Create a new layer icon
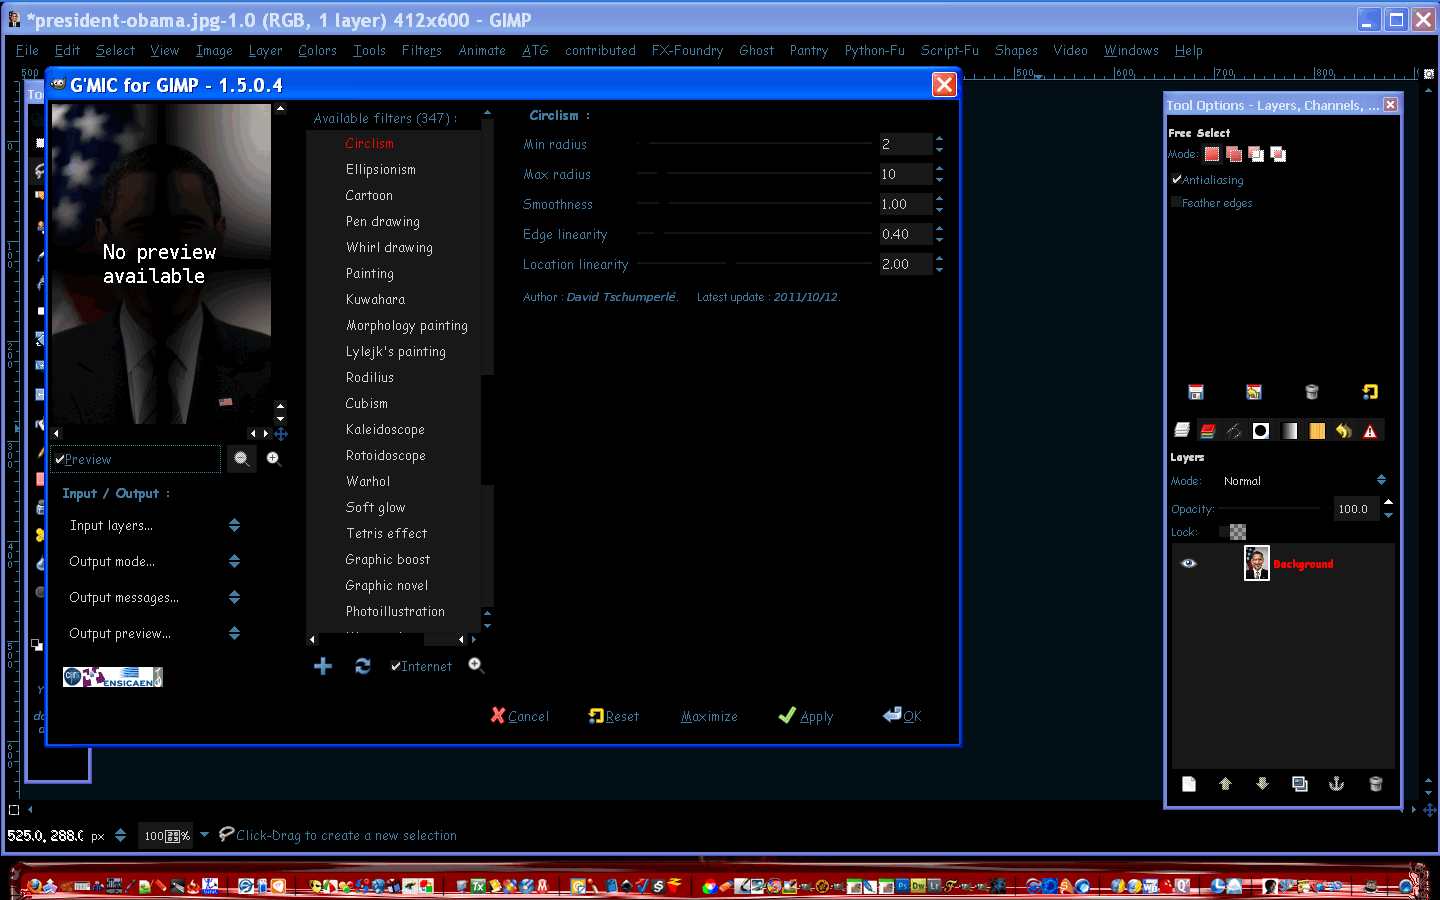 (1189, 784)
